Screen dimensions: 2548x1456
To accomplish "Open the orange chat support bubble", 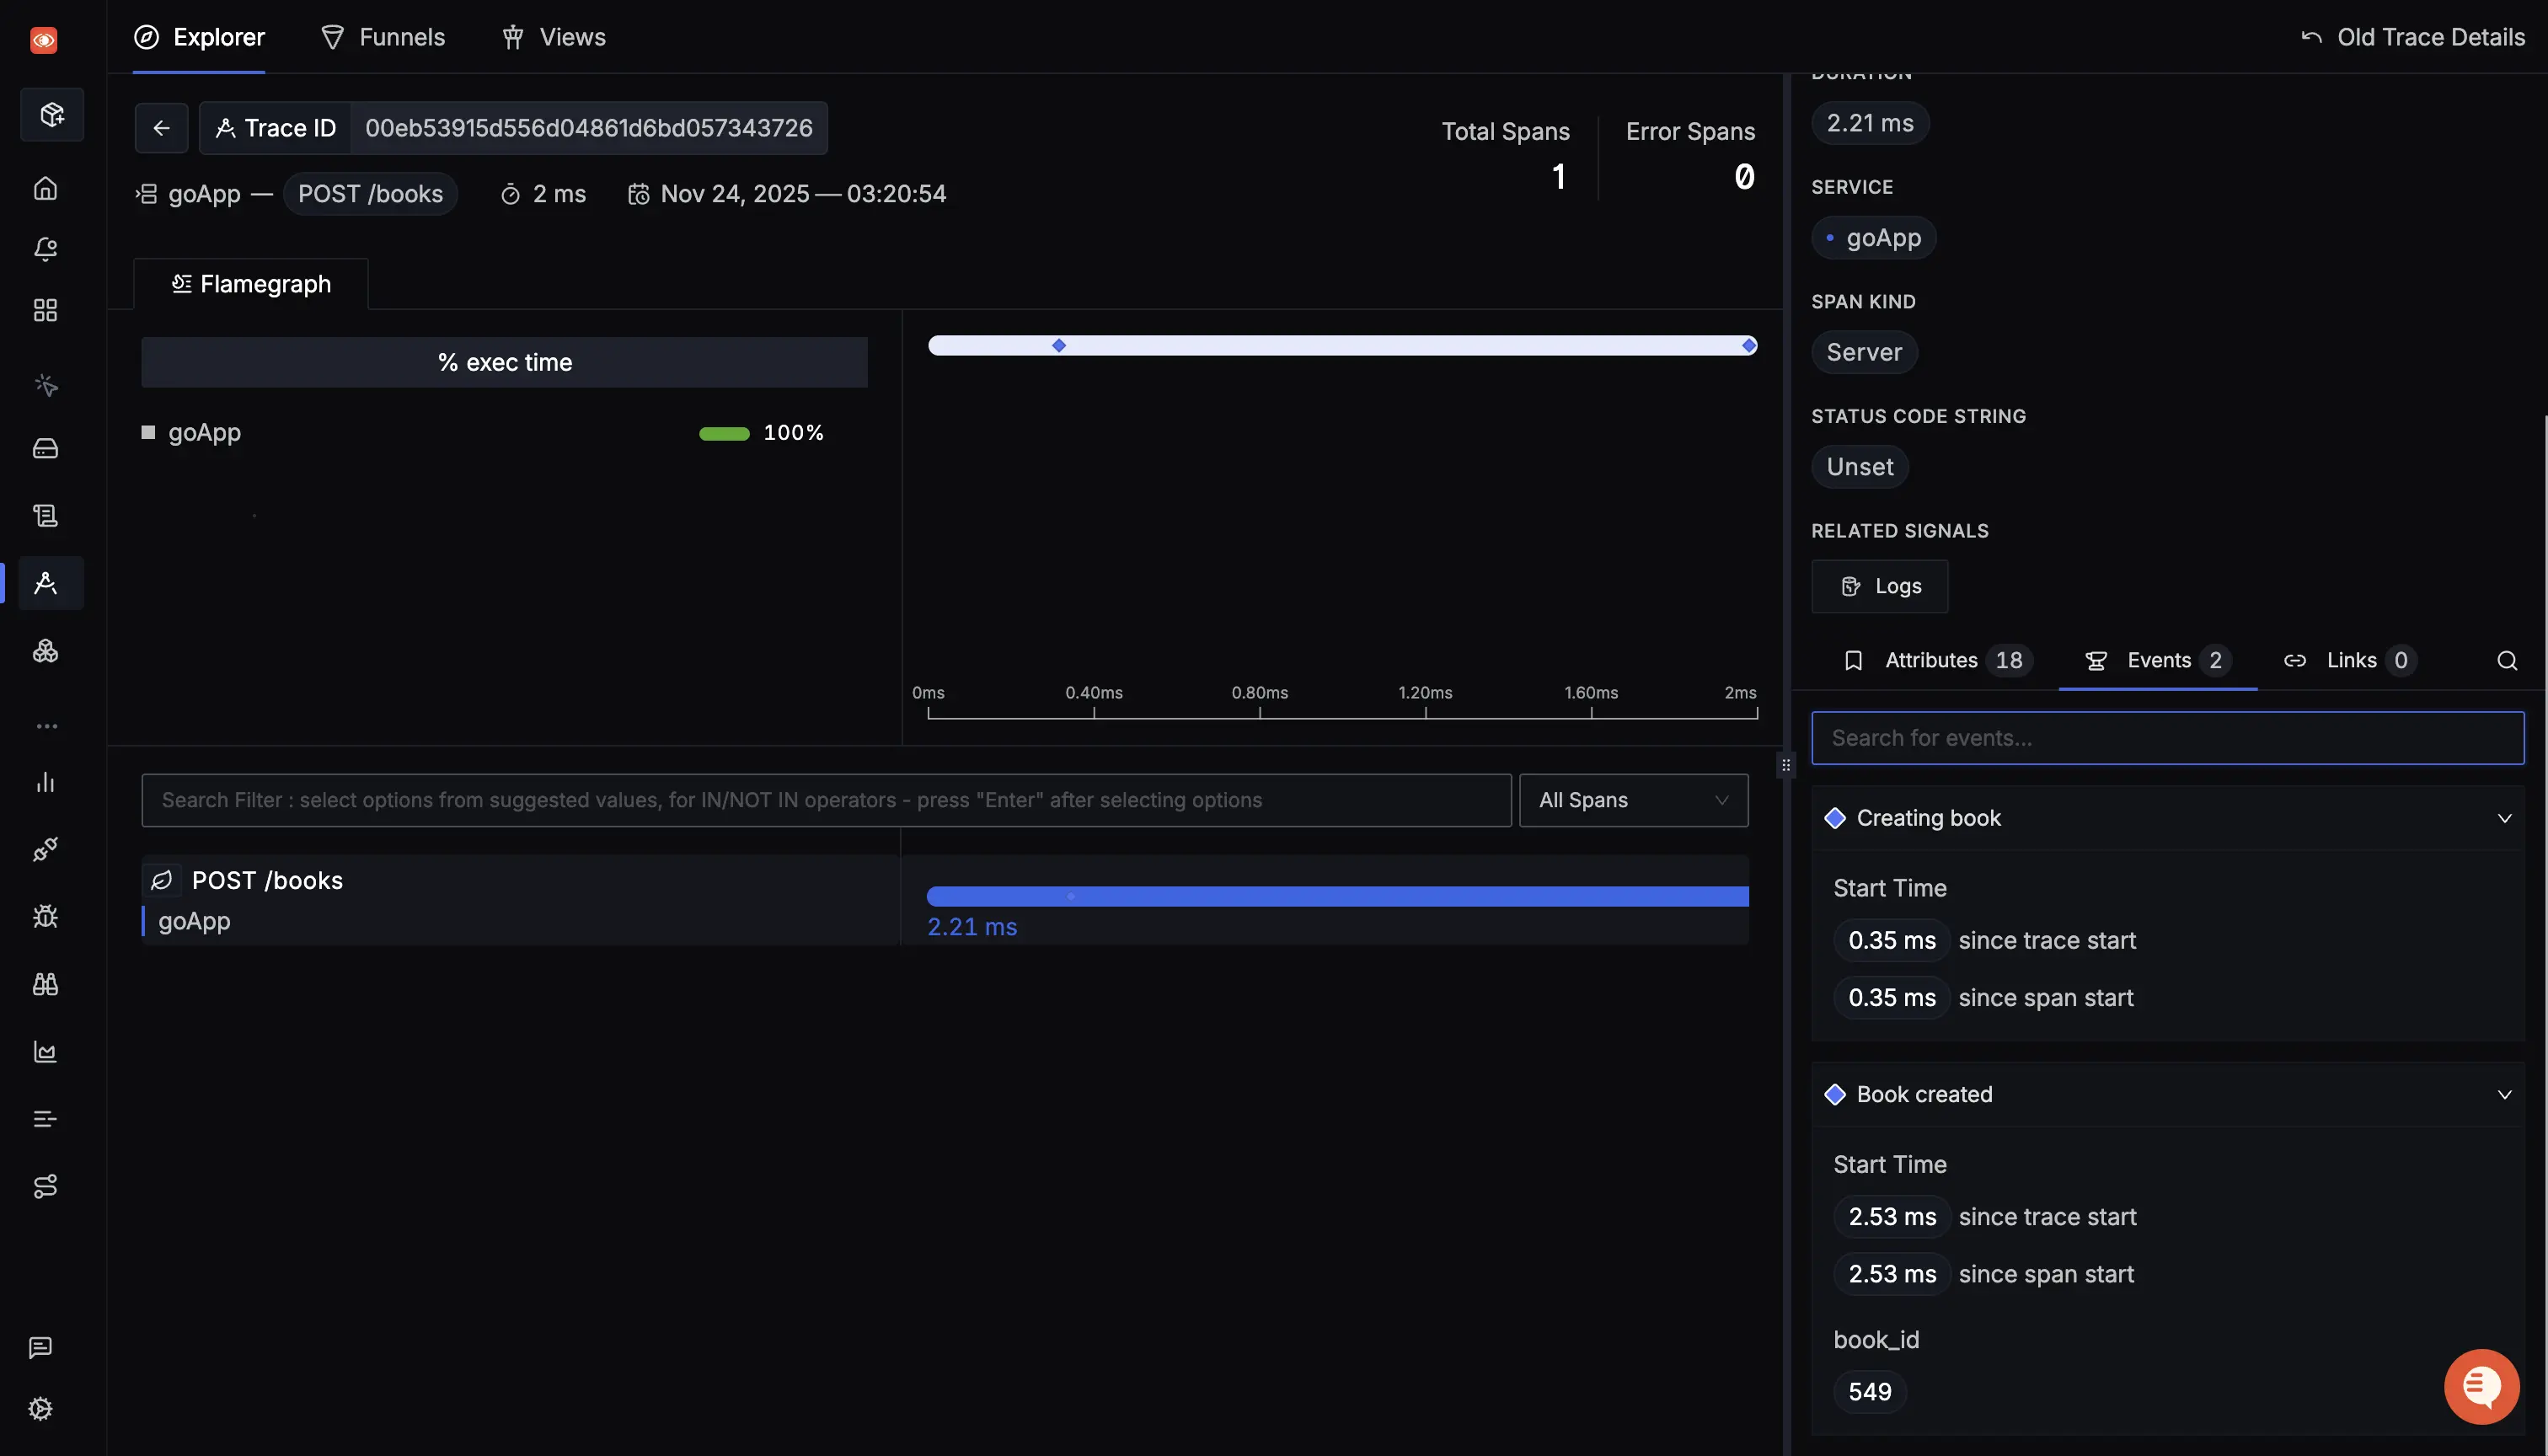I will tap(2481, 1386).
